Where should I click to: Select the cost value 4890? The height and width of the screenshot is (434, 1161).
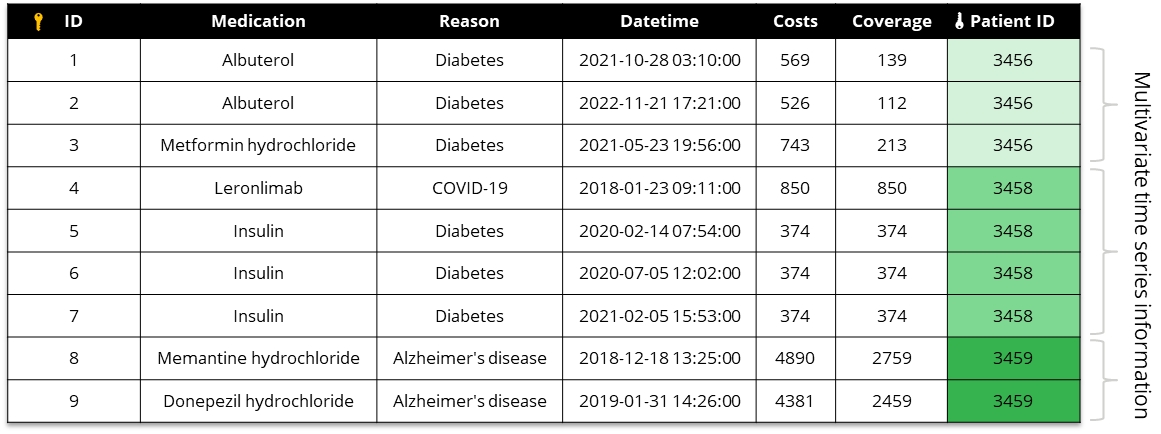(795, 358)
